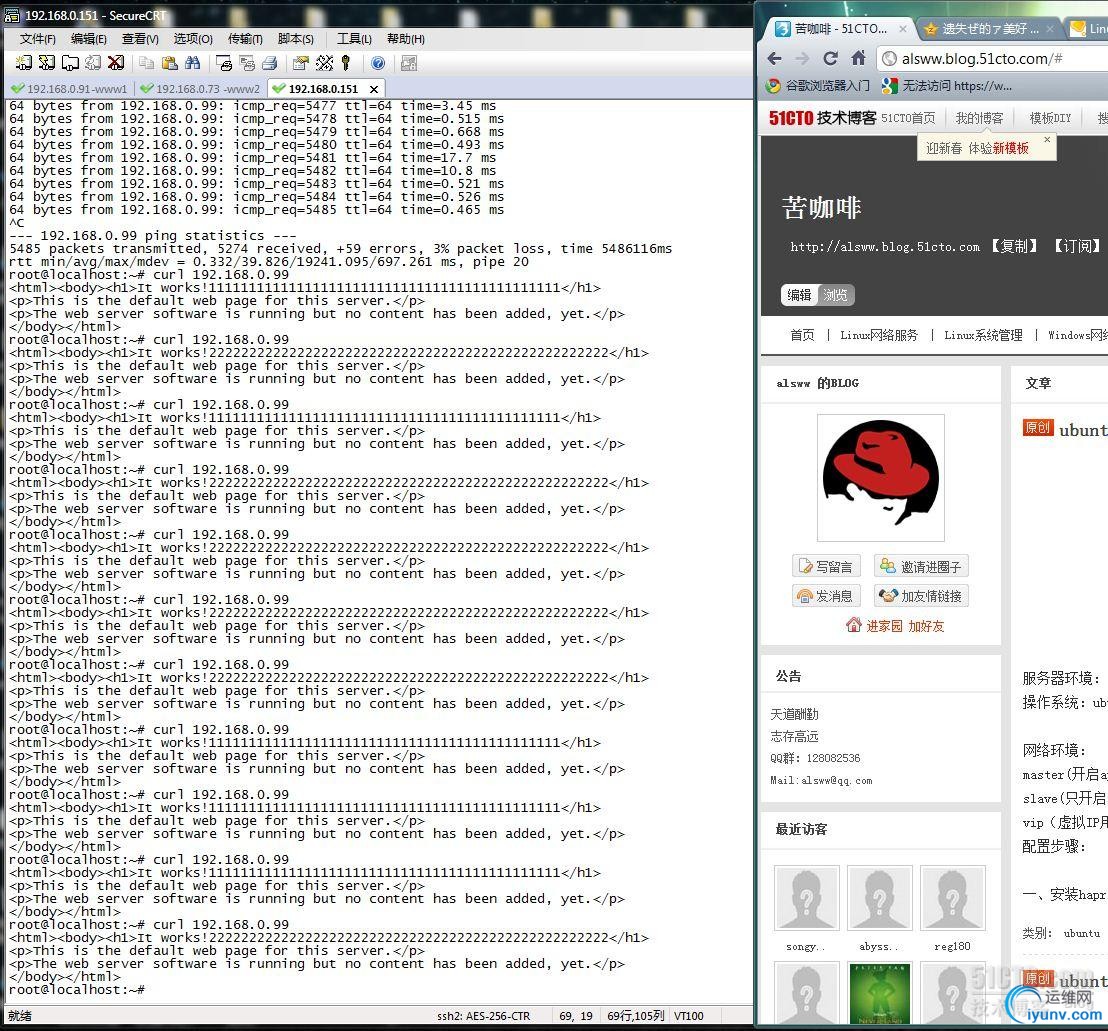Click the greyed Reconnect toolbar icon

pyautogui.click(x=93, y=64)
